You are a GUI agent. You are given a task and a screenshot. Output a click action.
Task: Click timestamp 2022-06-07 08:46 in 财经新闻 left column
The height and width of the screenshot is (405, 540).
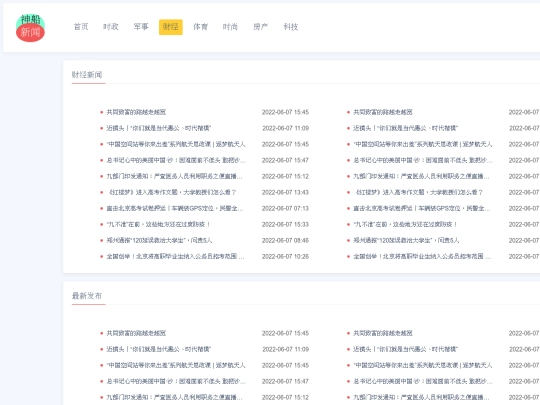pos(285,240)
